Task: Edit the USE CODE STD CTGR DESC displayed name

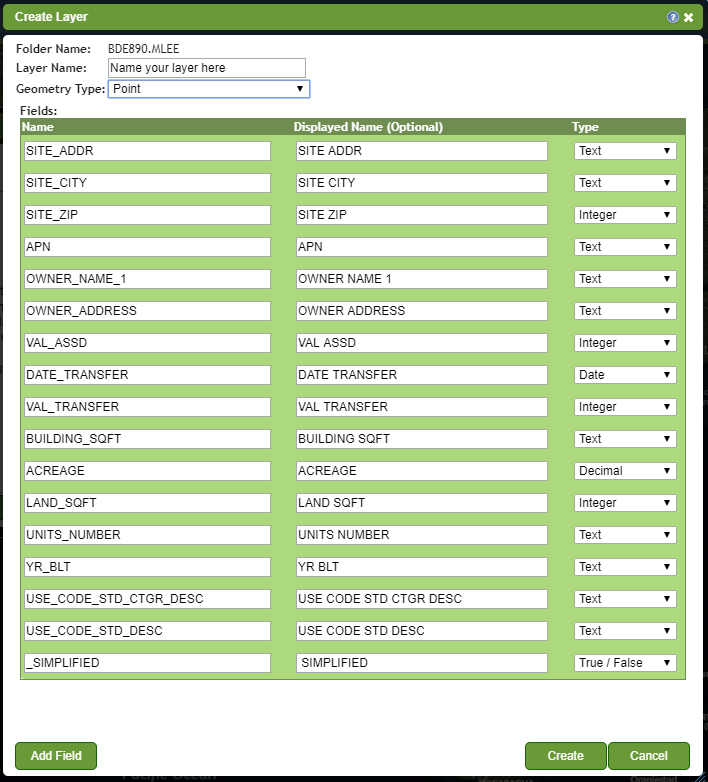Action: (421, 598)
